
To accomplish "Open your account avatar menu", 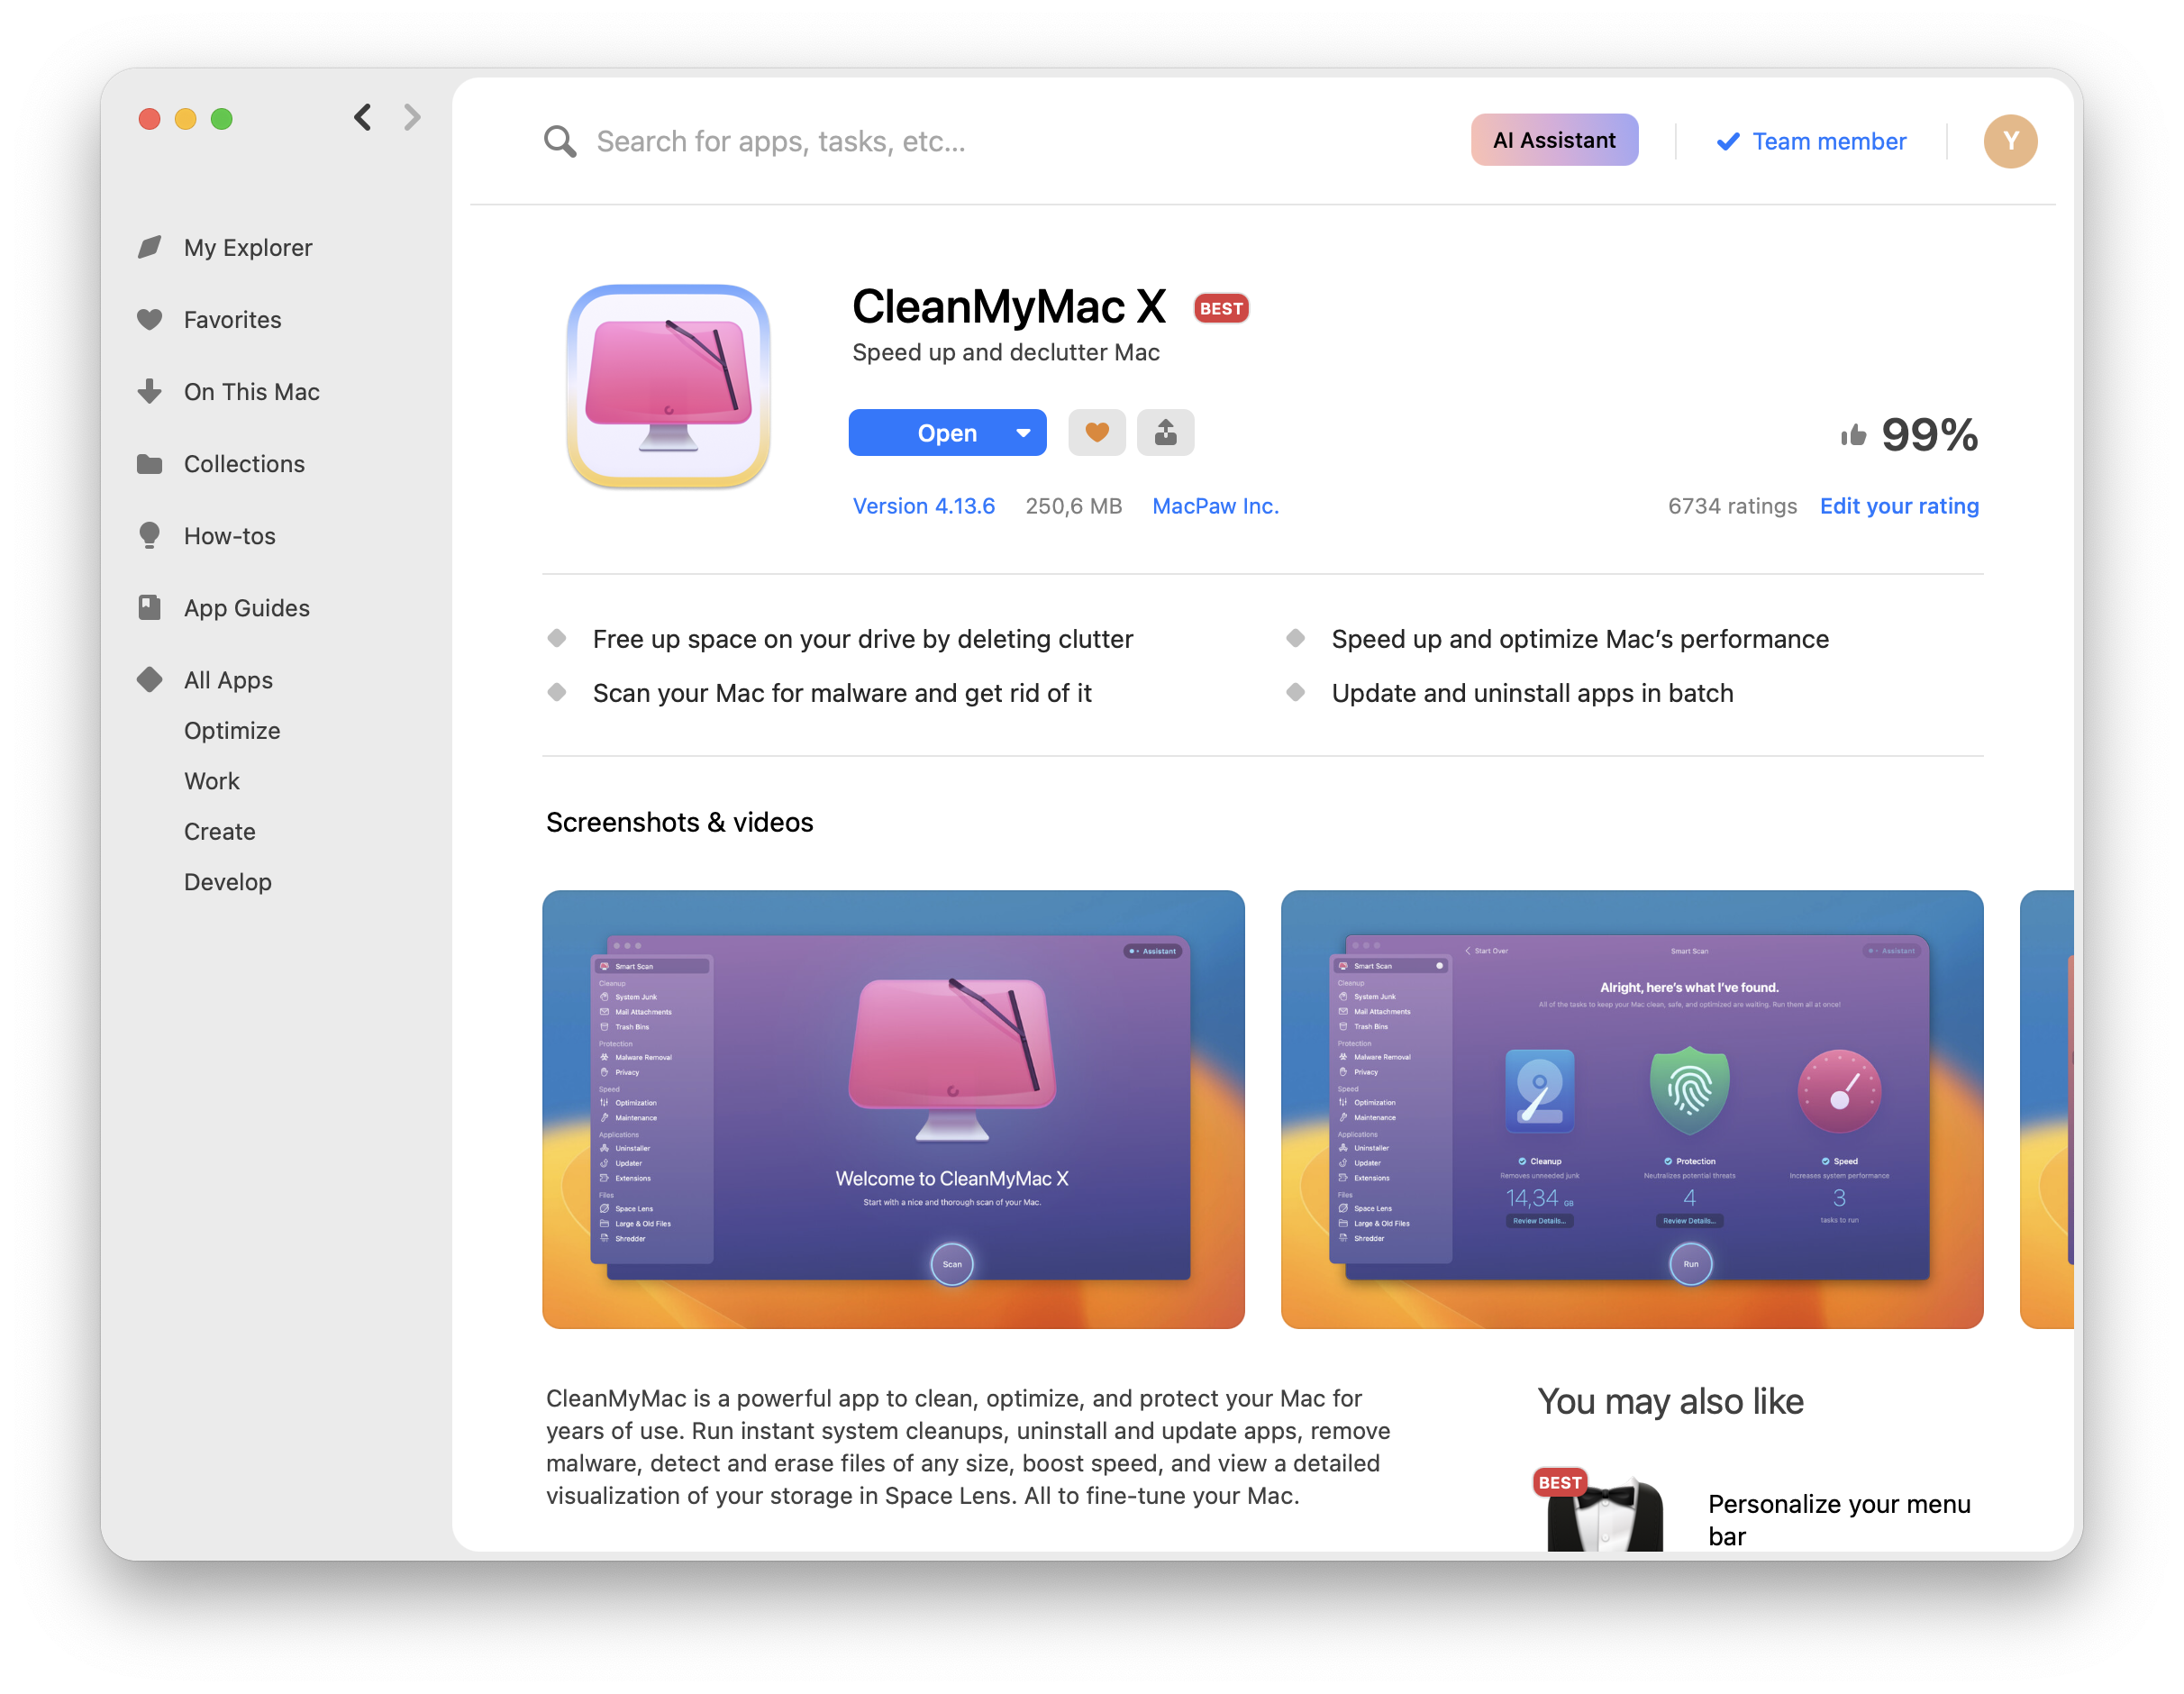I will 2010,141.
